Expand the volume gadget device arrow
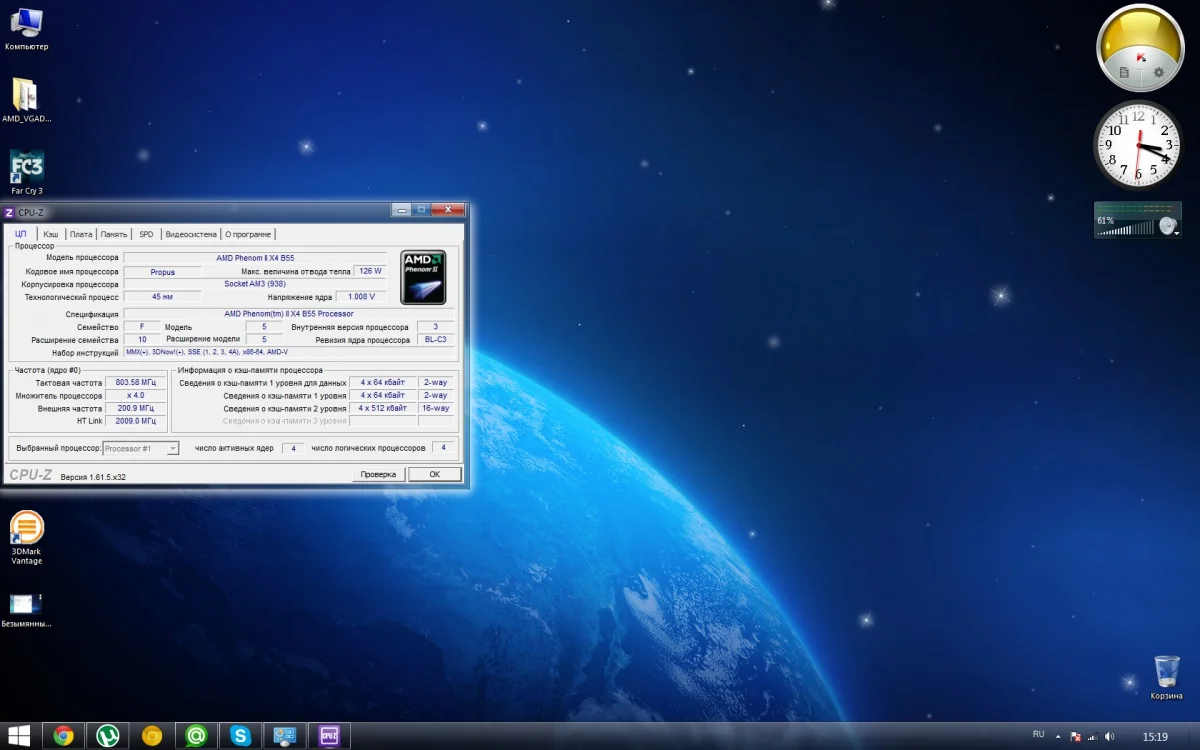The image size is (1200, 750). pyautogui.click(x=1177, y=233)
